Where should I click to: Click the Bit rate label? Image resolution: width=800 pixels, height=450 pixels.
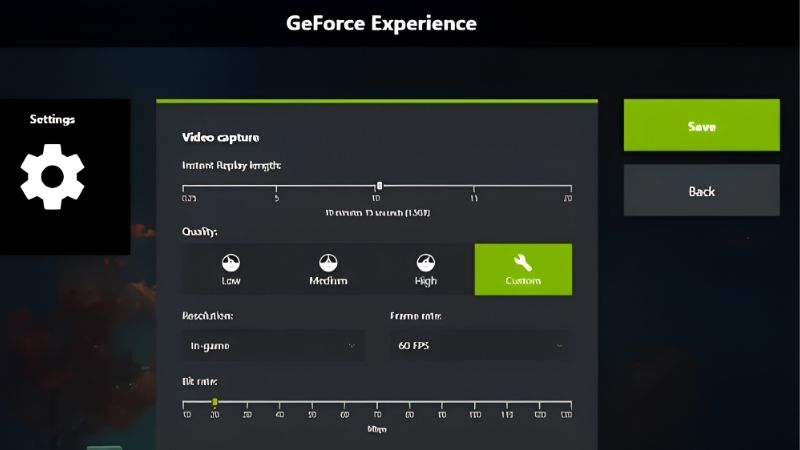click(199, 381)
